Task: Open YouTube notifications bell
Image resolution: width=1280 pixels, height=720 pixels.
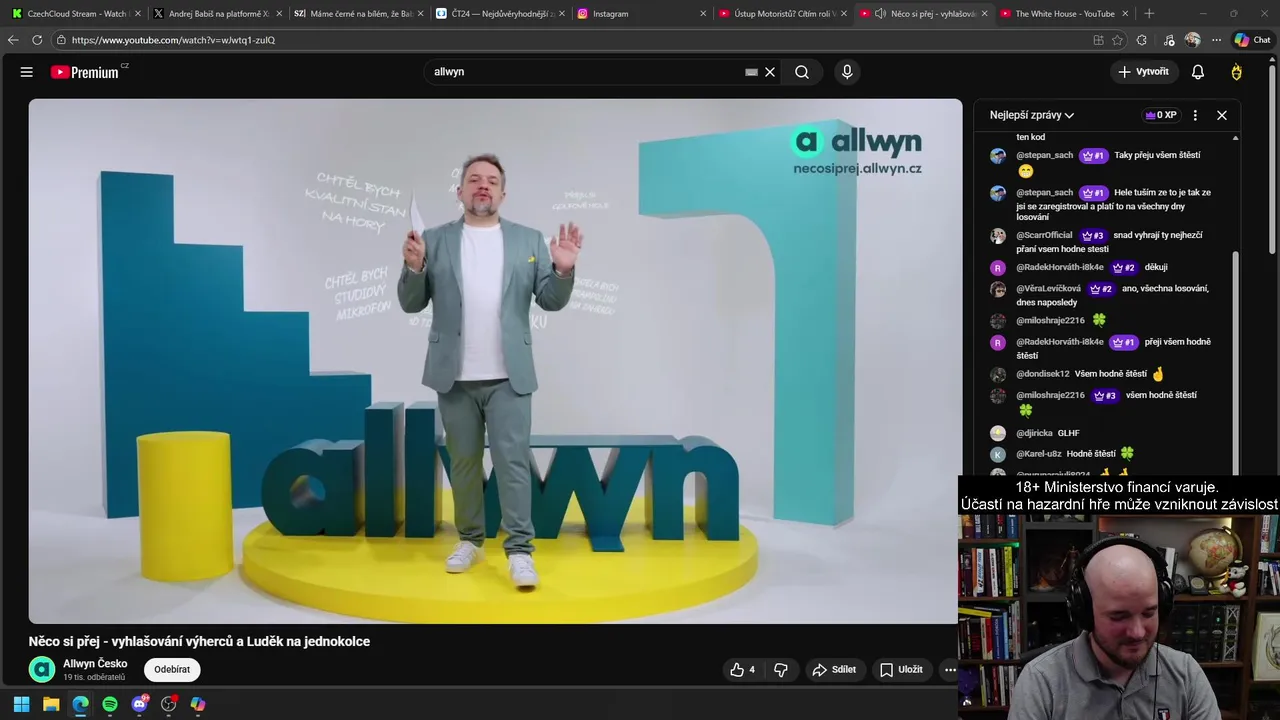Action: point(1198,72)
